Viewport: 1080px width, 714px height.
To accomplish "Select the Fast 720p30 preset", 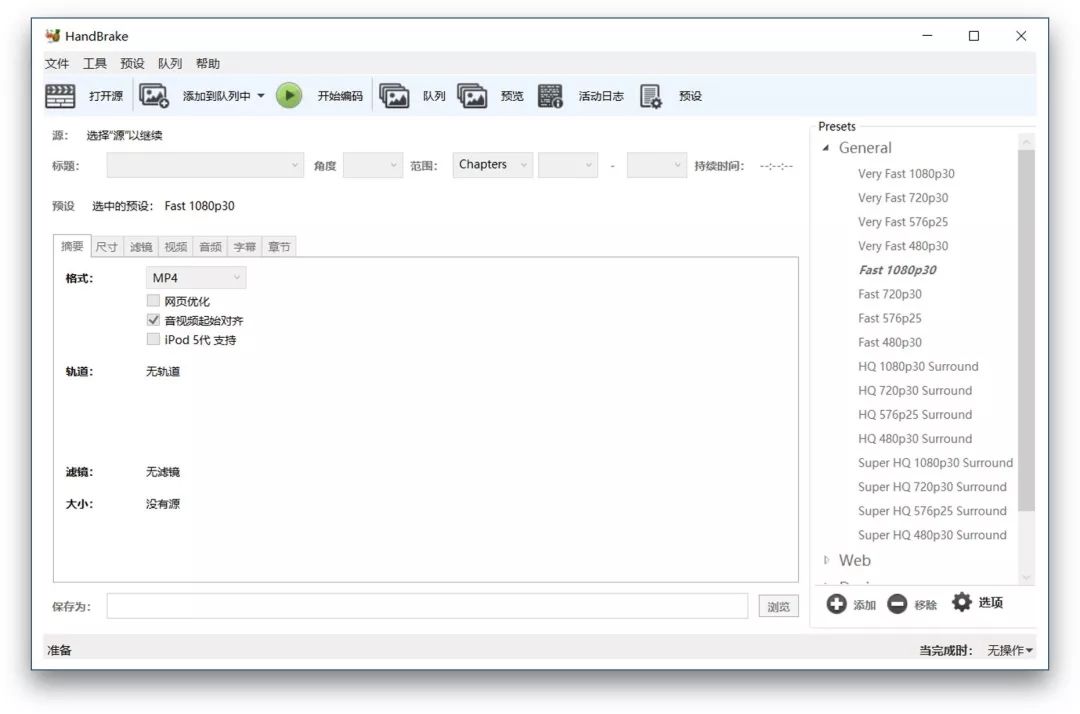I will [x=890, y=294].
